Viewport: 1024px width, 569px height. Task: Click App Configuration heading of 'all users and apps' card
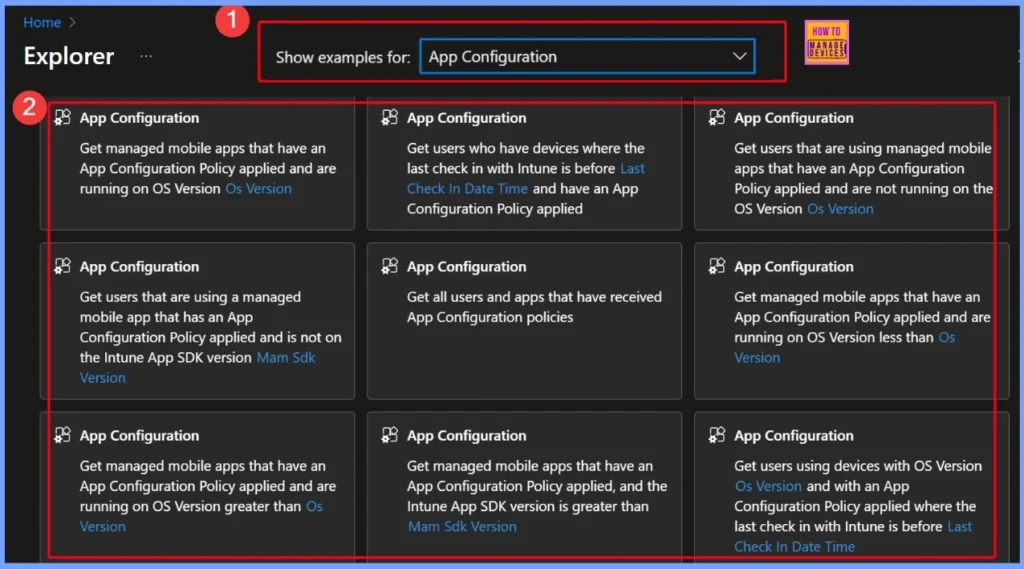(466, 267)
